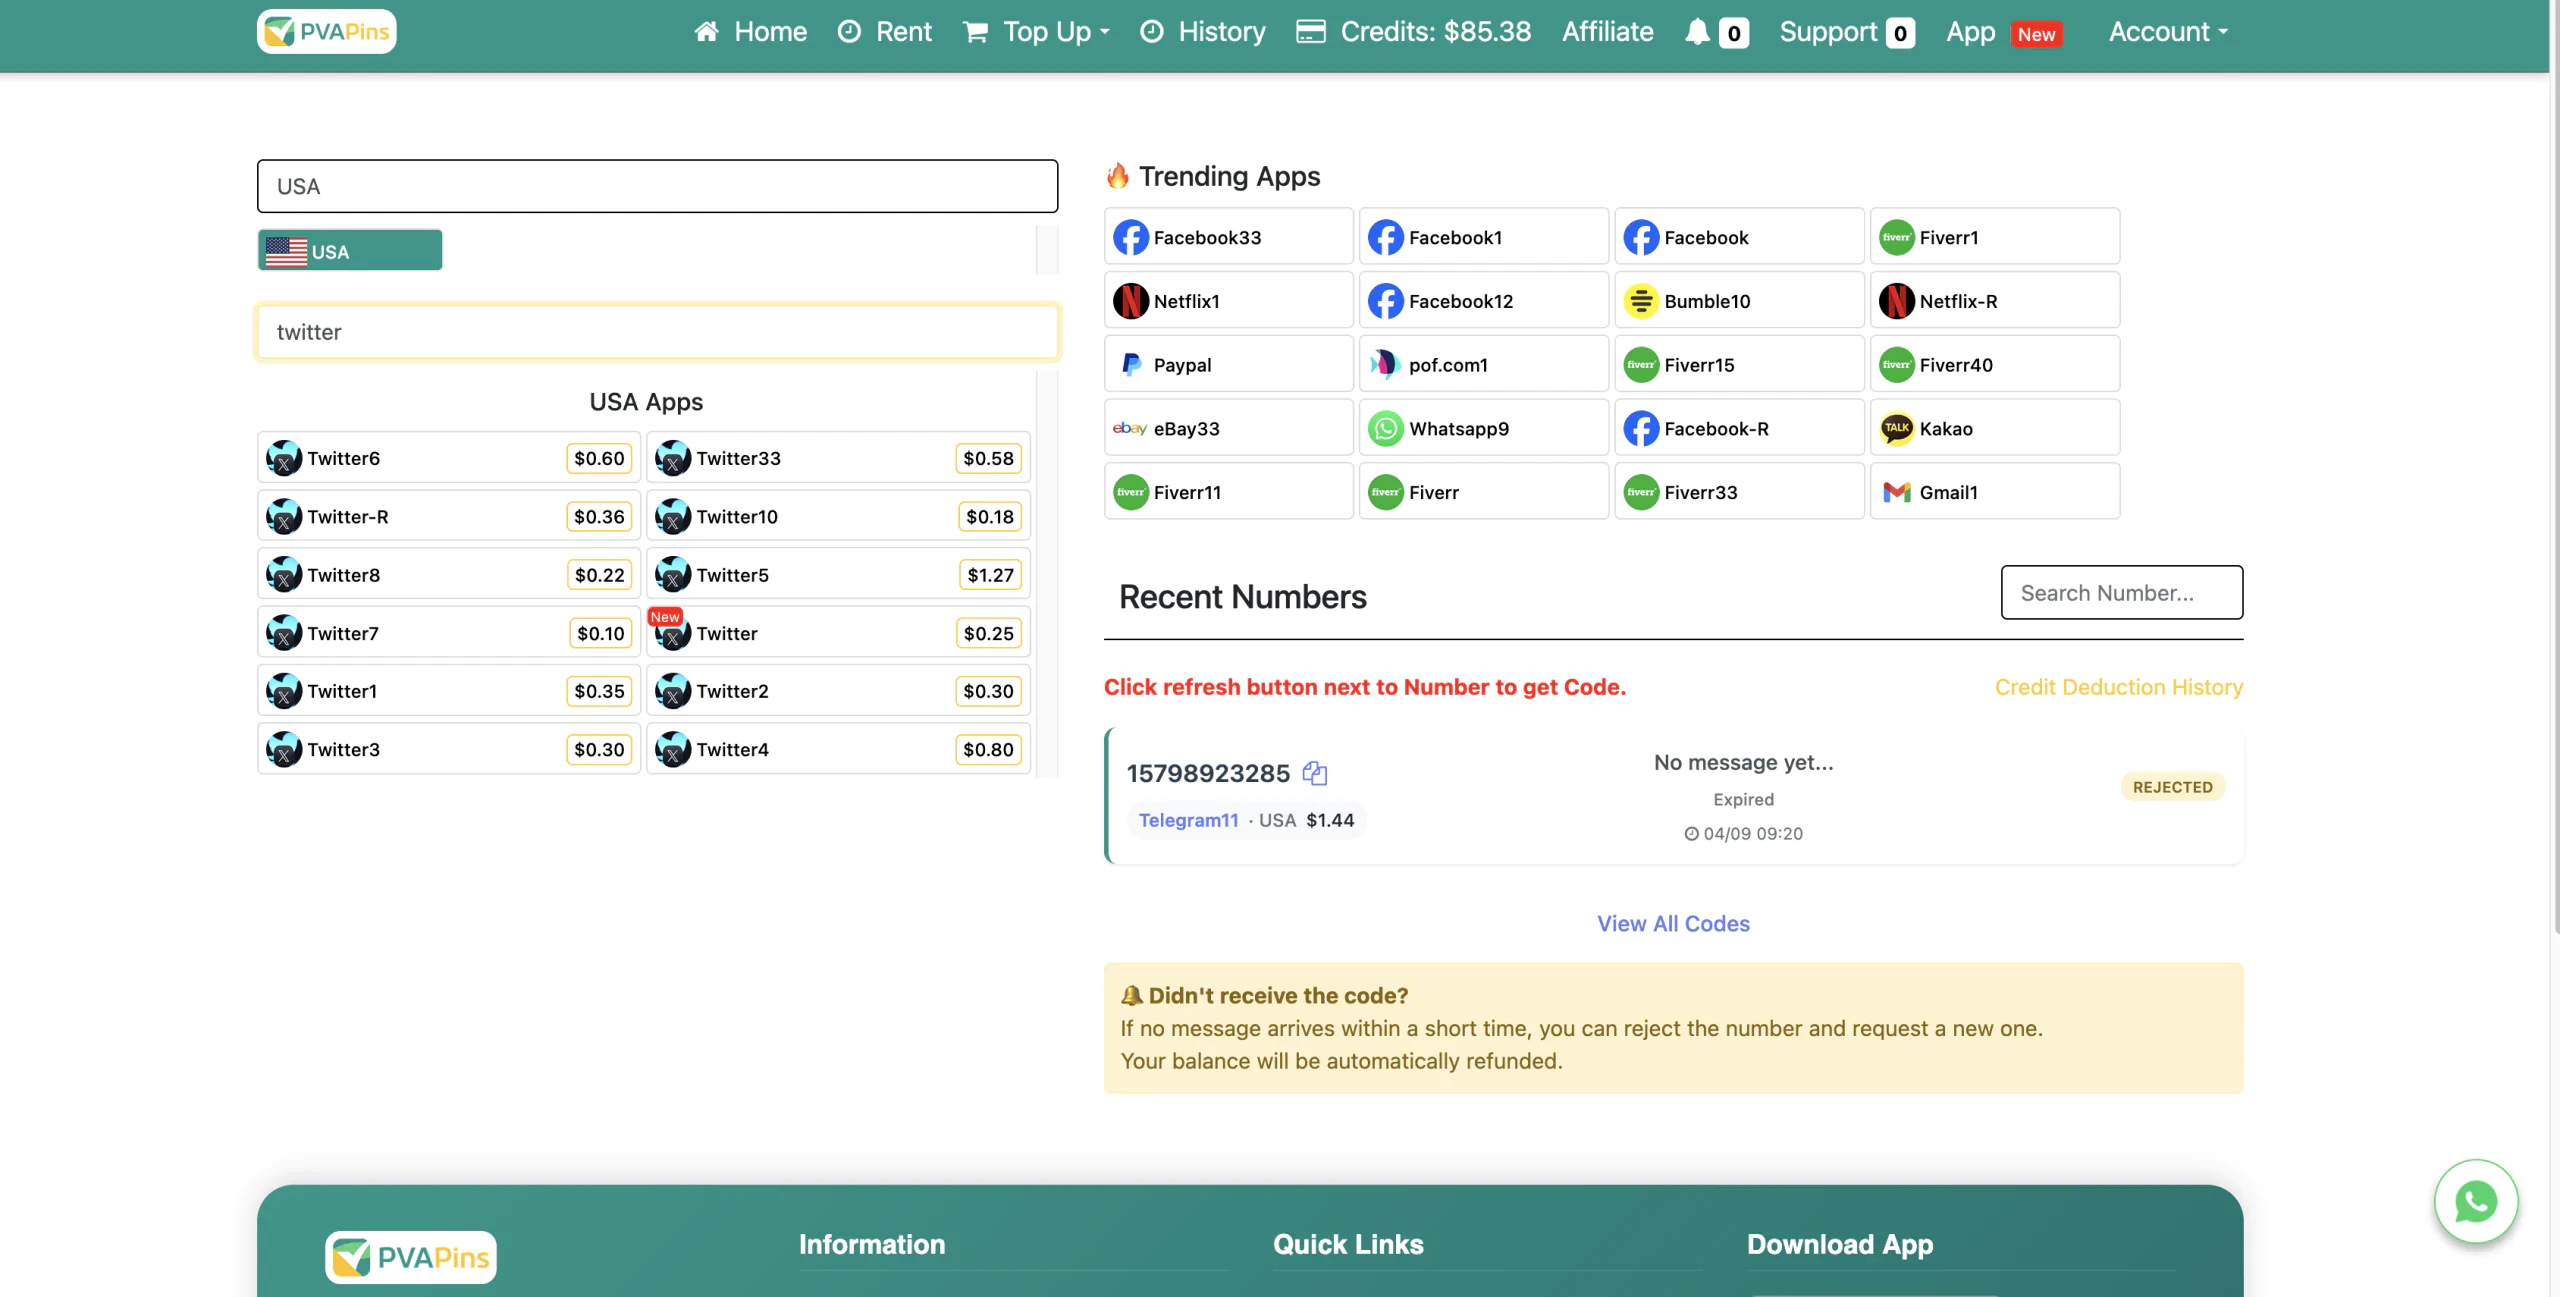Choose the Paypal trending app

(x=1228, y=365)
